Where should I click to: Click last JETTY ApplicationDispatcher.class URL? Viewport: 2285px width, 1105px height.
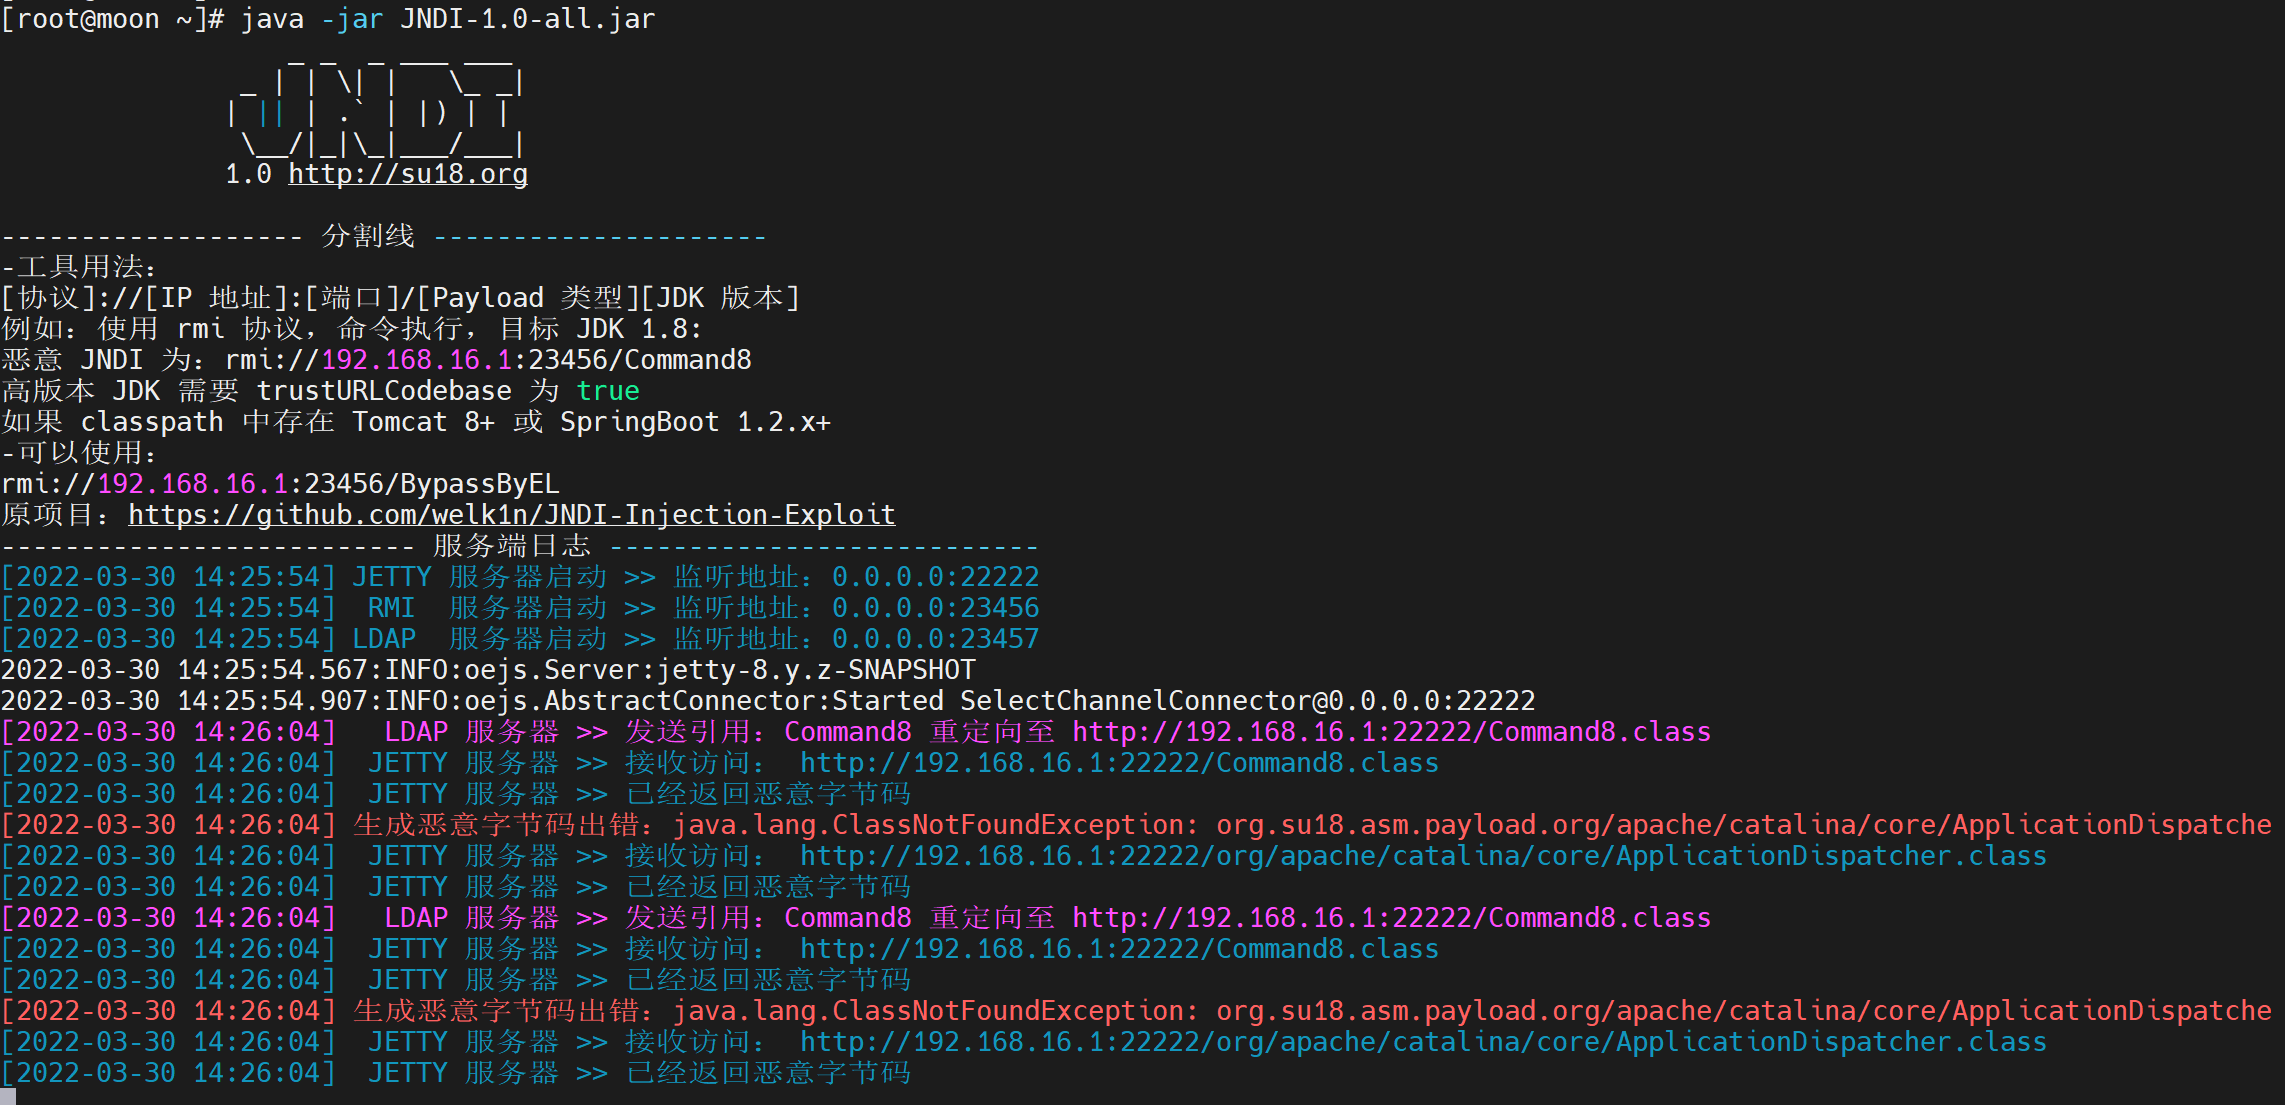1422,1042
